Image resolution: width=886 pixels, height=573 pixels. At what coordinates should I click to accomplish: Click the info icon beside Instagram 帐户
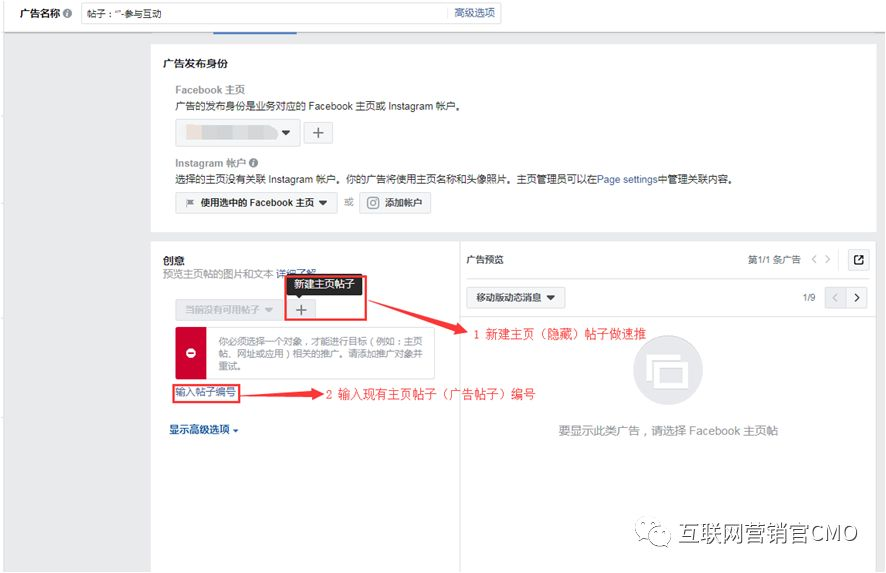click(x=253, y=163)
